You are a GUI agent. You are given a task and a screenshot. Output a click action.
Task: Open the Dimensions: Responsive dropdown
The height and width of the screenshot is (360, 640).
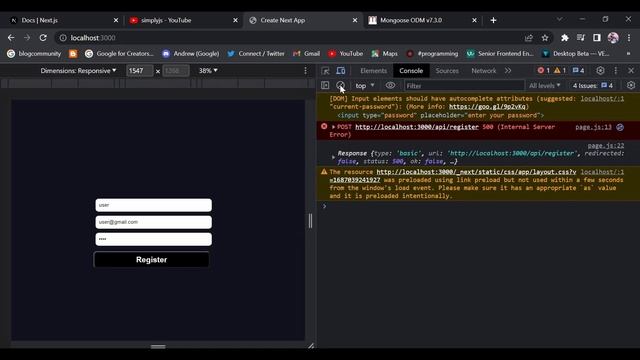click(x=78, y=71)
